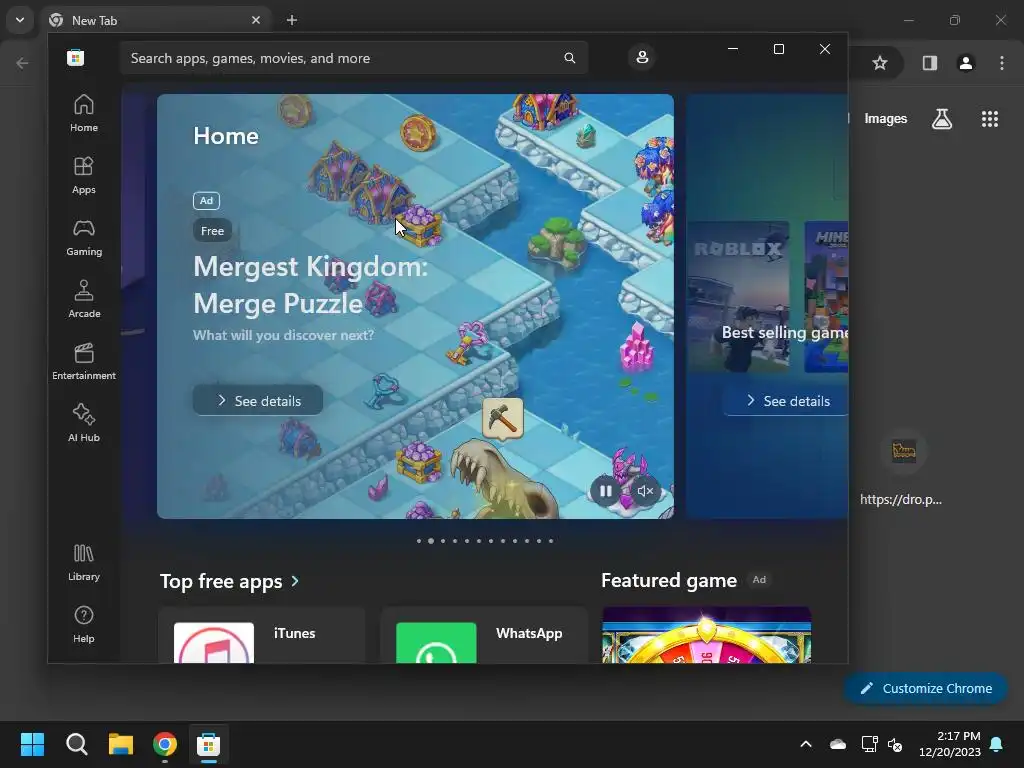Open notification bell in taskbar

click(x=997, y=744)
